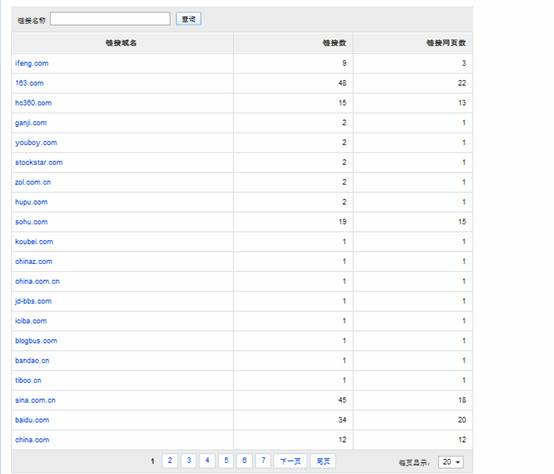Open the koubei.com domain link
The height and width of the screenshot is (474, 554).
pos(34,242)
